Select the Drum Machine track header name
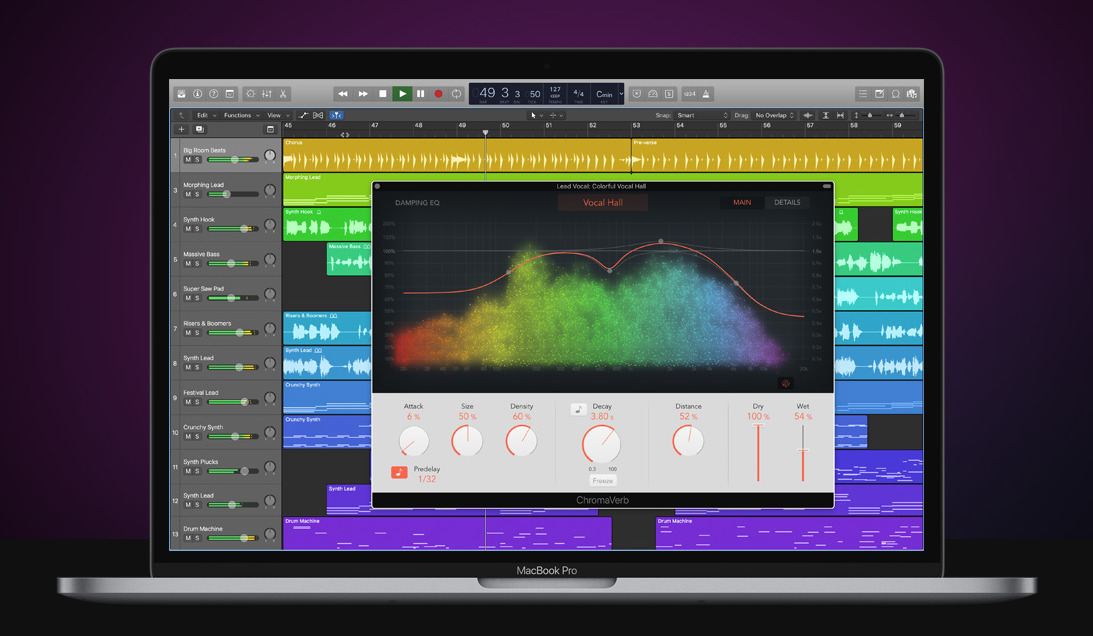The height and width of the screenshot is (636, 1093). tap(203, 529)
